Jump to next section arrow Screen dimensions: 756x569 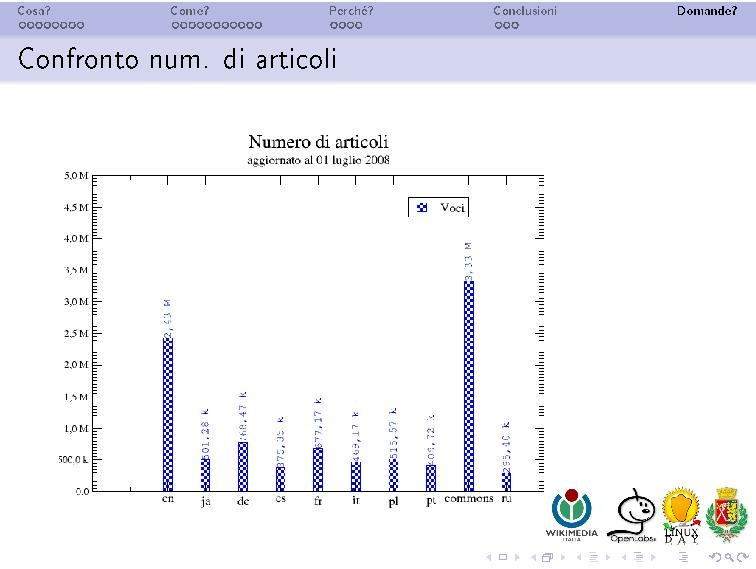[653, 557]
